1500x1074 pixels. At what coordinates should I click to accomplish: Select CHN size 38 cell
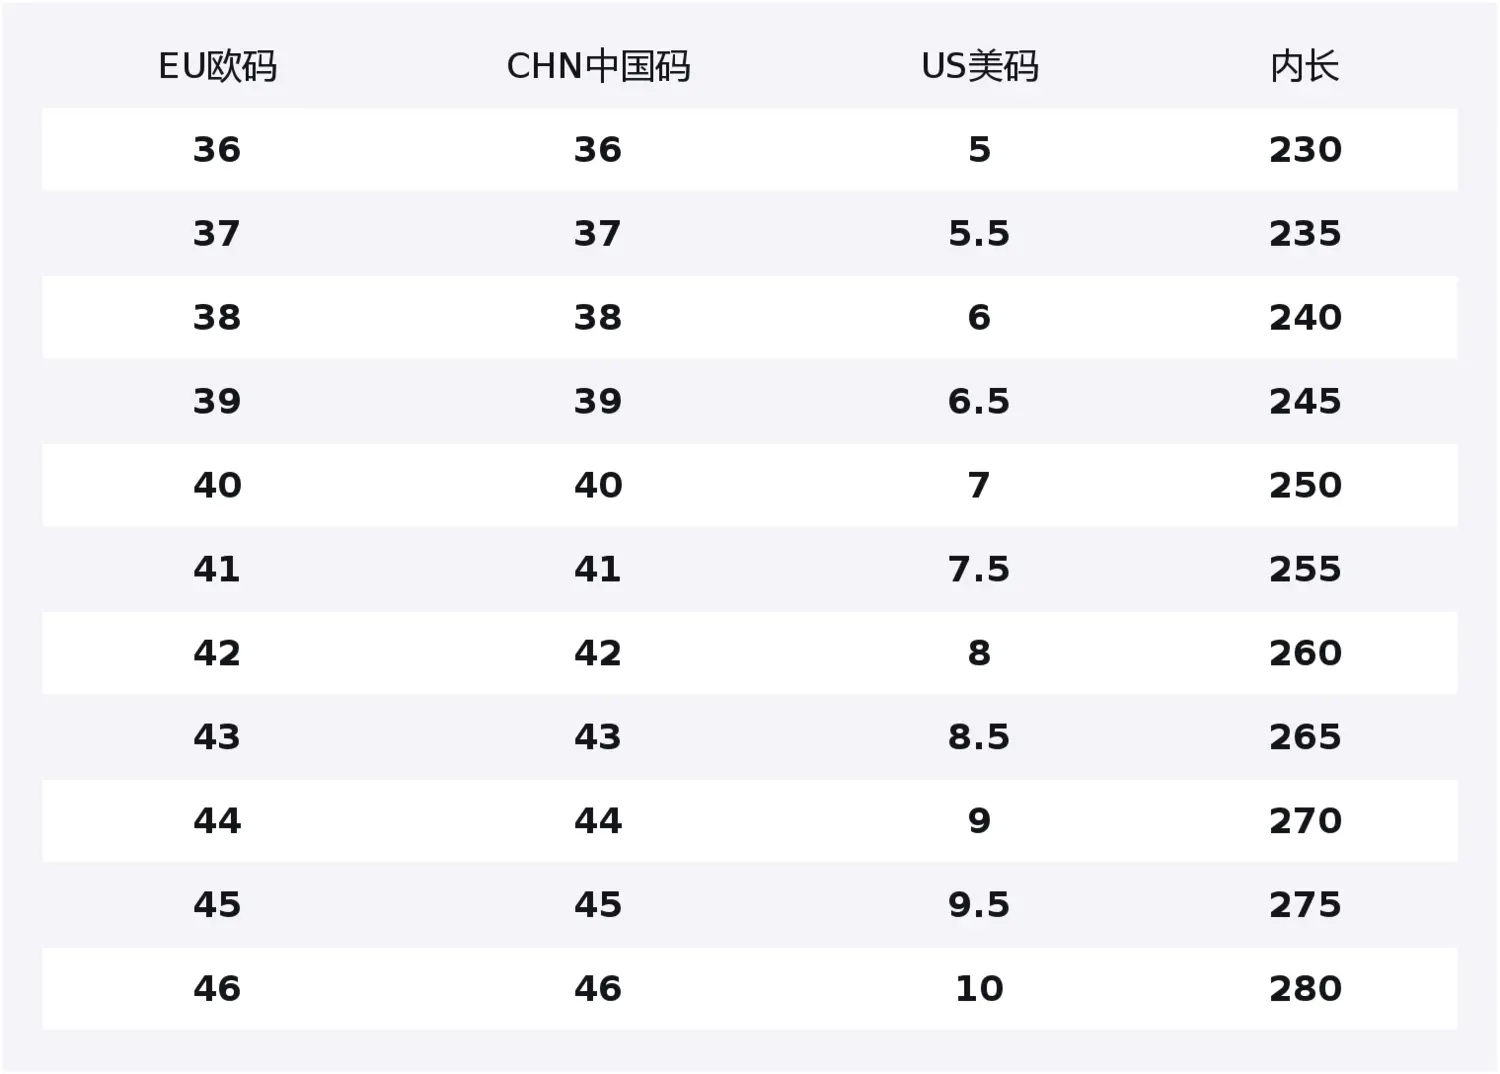click(x=598, y=318)
